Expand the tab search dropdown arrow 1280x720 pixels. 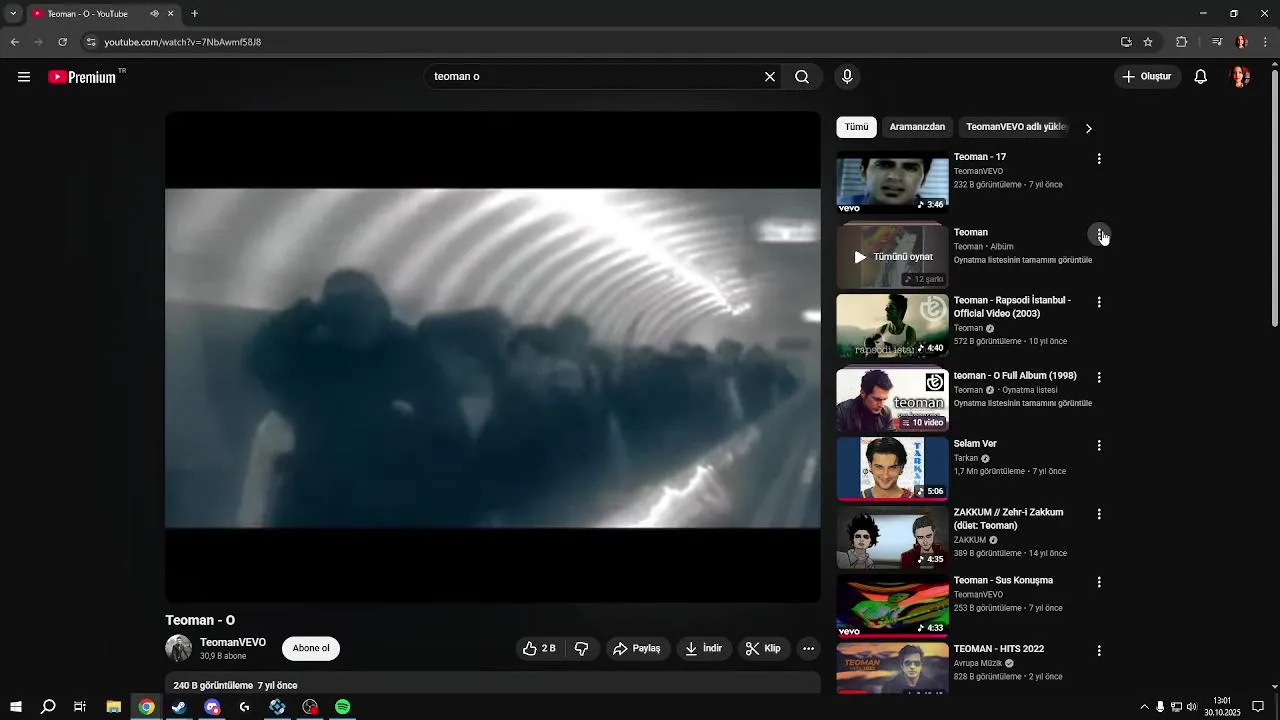(13, 14)
